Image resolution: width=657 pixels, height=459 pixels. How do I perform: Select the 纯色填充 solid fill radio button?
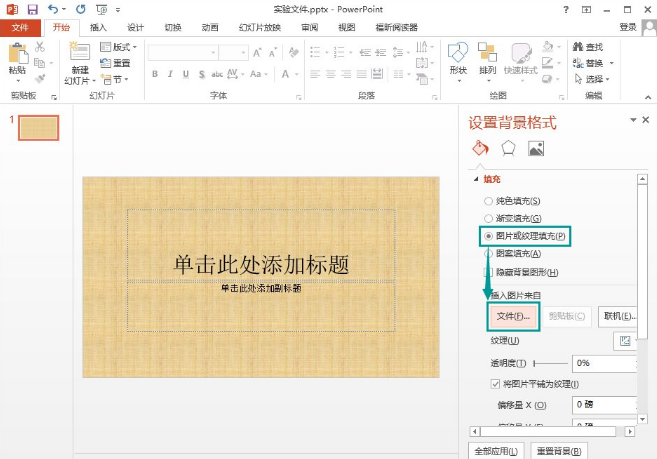[488, 201]
